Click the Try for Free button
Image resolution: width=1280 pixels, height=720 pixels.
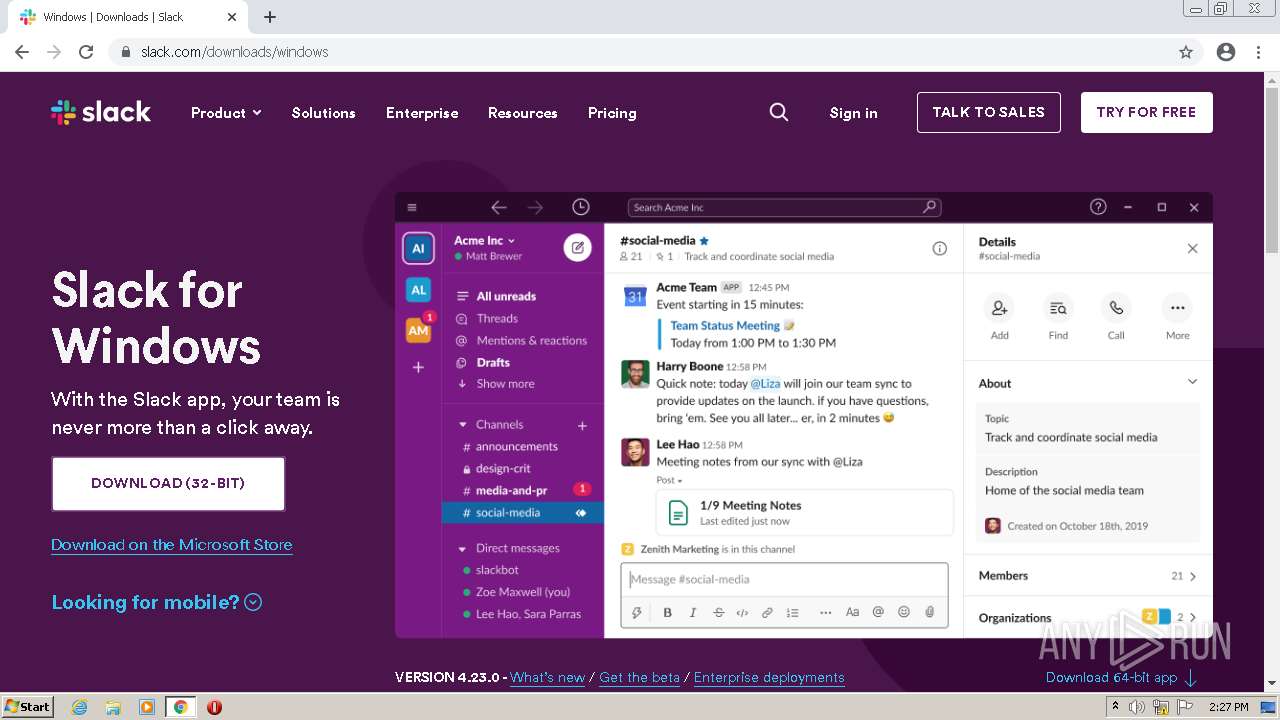click(x=1146, y=112)
